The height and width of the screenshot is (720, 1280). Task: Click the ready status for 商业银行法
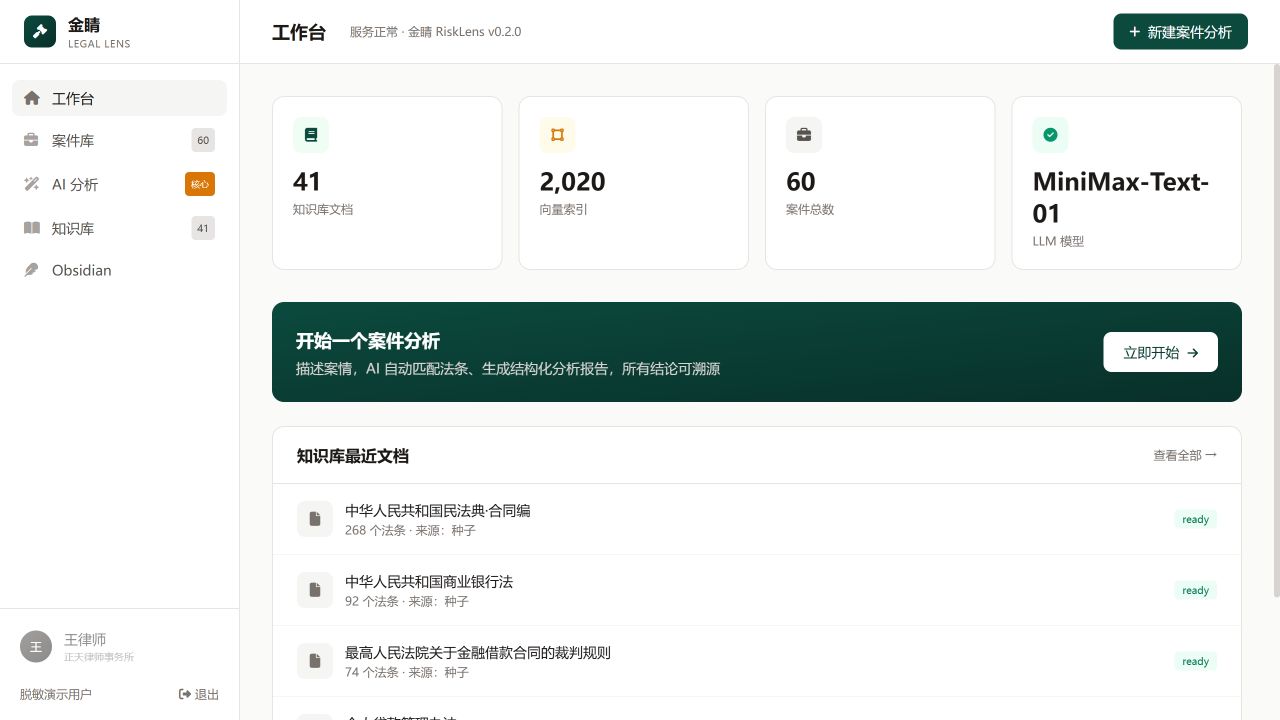[1195, 590]
